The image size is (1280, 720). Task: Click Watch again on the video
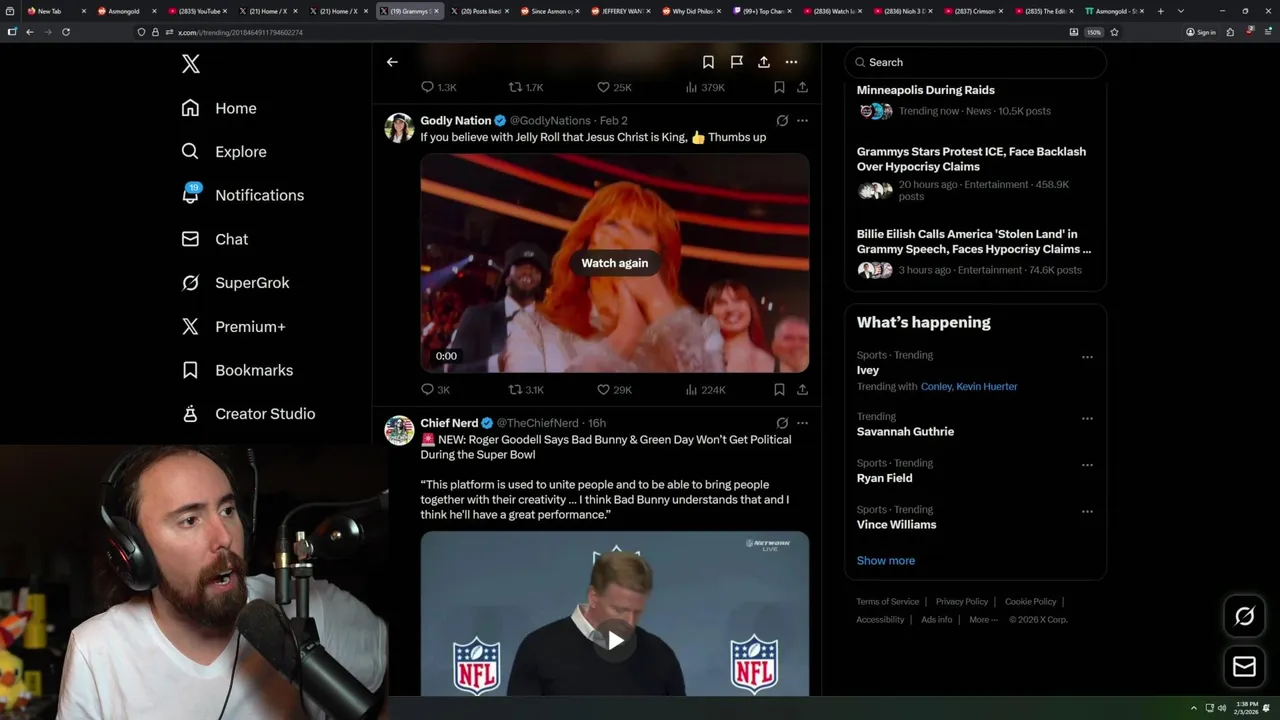click(615, 263)
